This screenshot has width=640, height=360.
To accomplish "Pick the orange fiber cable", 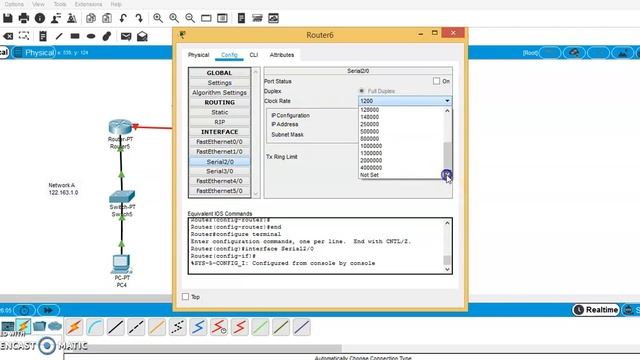I will point(157,327).
